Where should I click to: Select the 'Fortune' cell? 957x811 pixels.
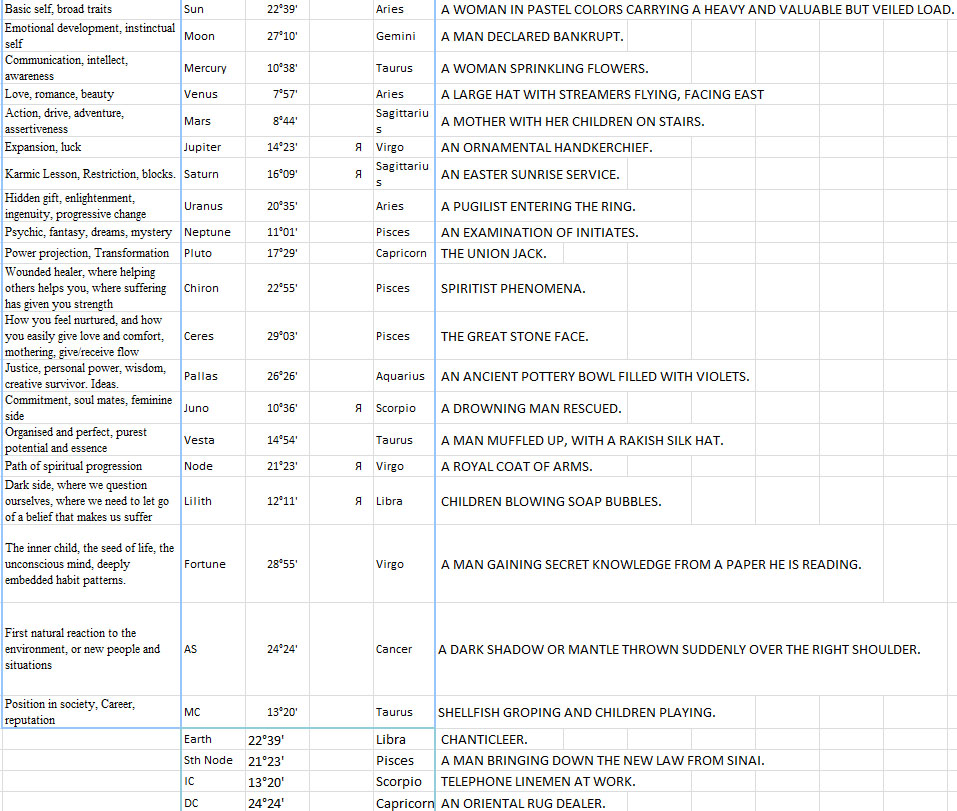[x=213, y=564]
